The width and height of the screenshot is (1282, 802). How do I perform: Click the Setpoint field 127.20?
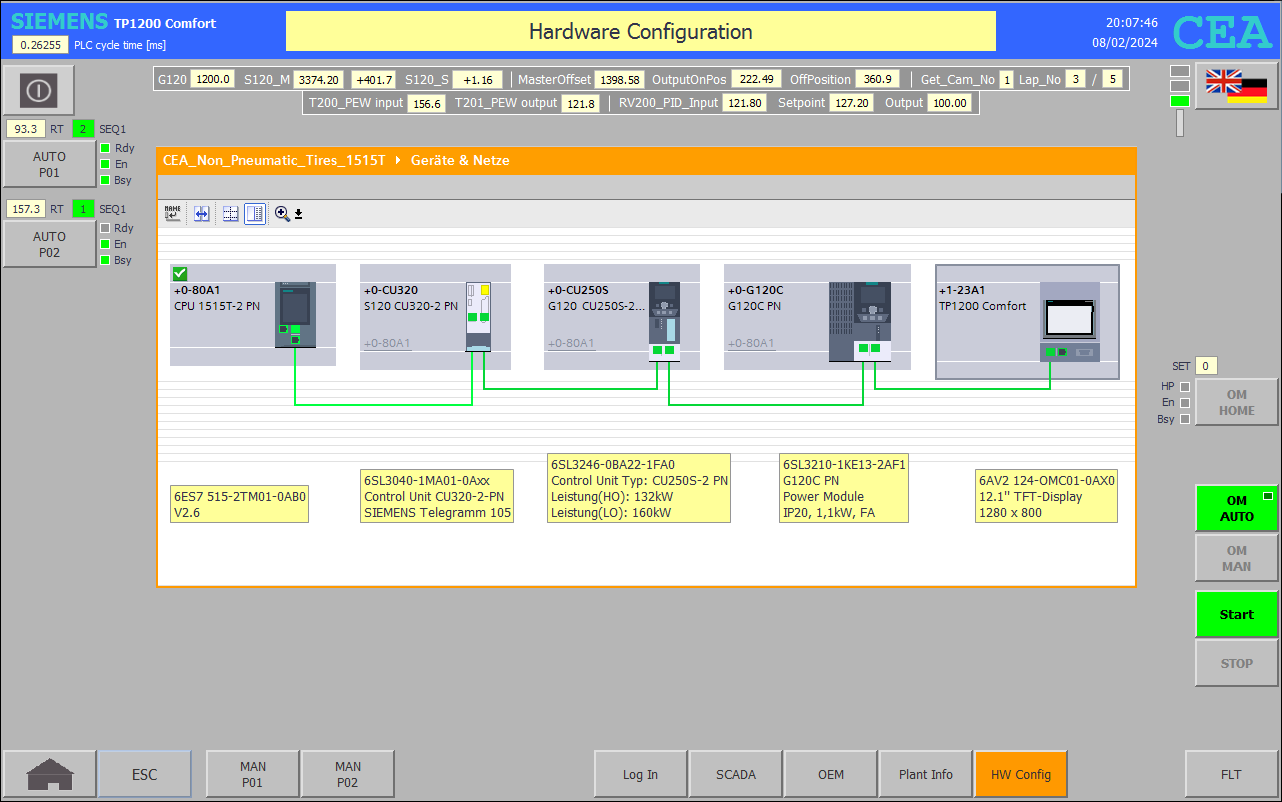click(x=852, y=103)
